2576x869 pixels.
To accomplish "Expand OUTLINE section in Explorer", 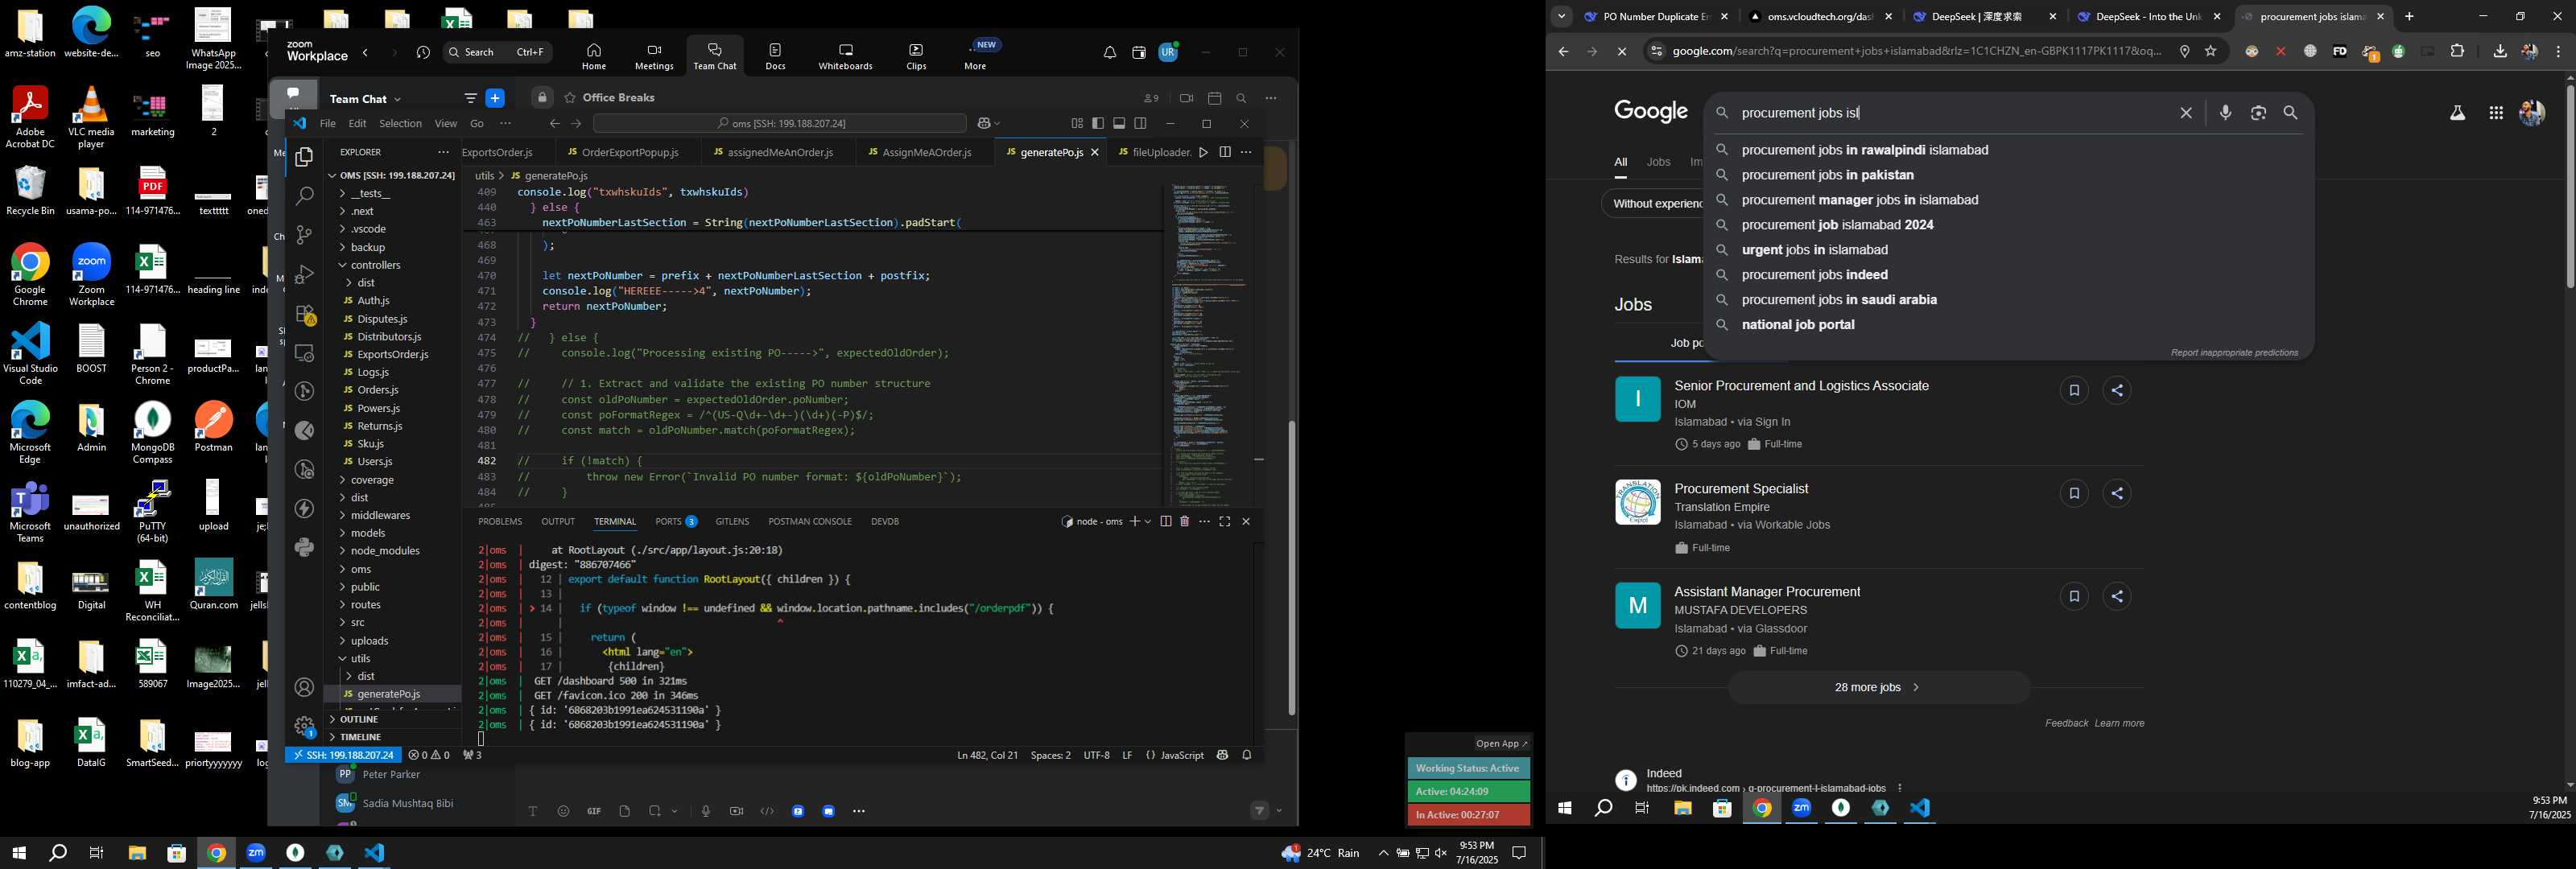I will click(359, 720).
